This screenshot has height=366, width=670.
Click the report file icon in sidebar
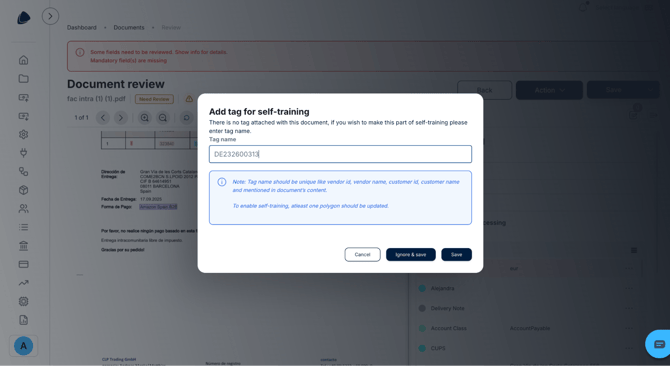[24, 320]
